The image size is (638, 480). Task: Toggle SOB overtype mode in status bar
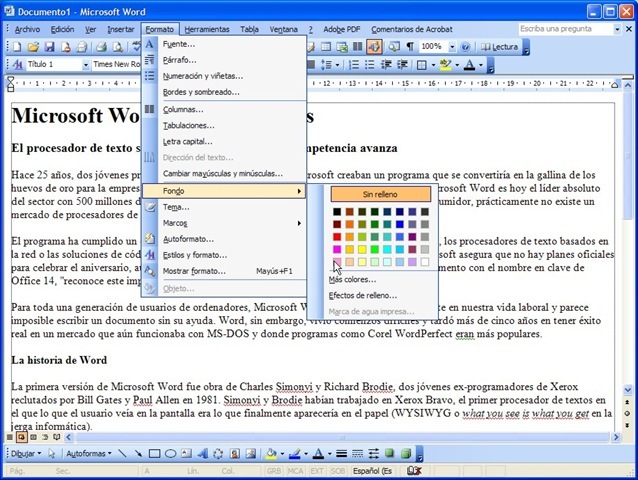338,471
